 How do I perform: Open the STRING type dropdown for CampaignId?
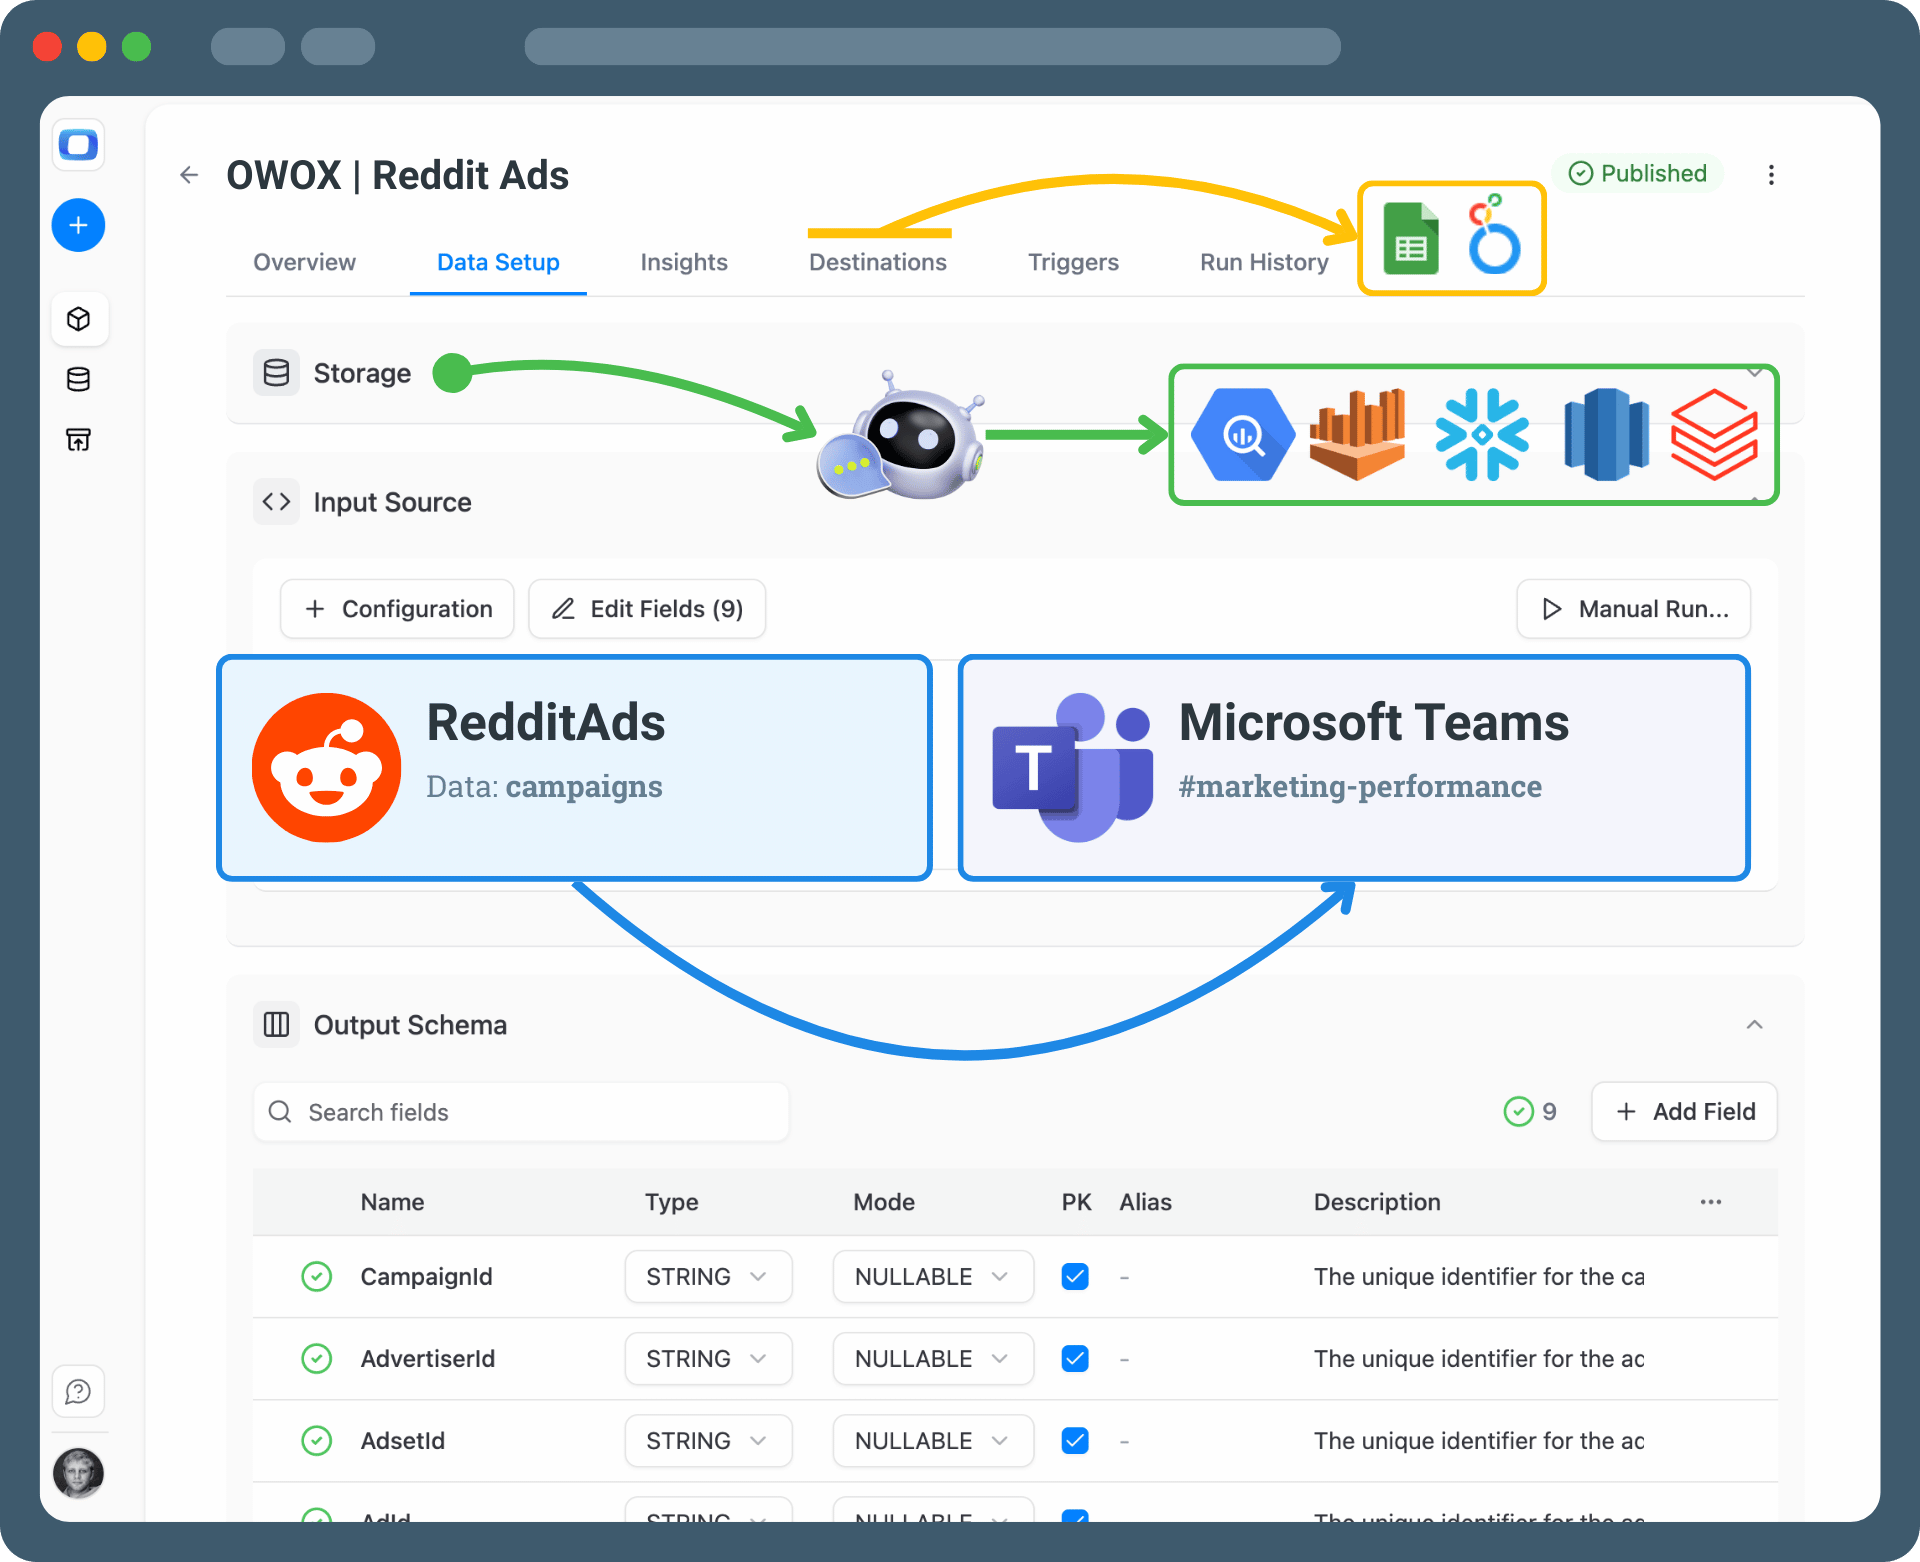click(x=708, y=1276)
